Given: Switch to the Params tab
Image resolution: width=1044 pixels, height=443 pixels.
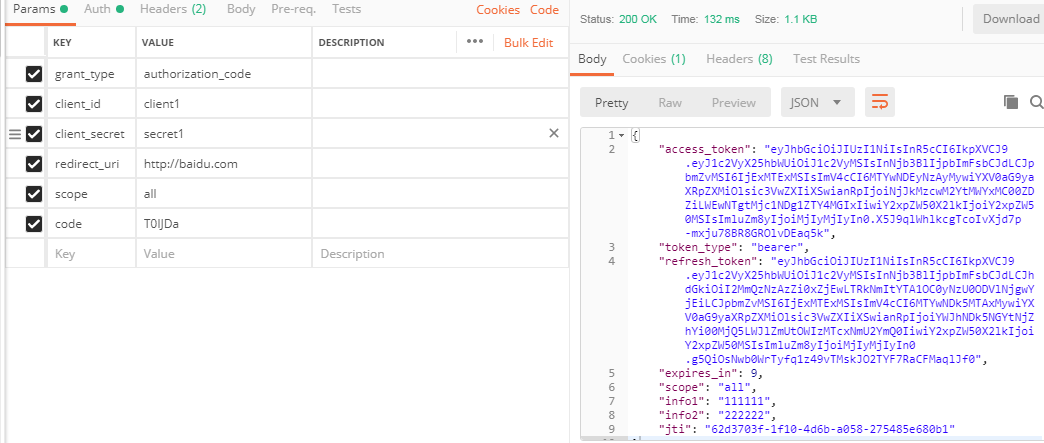Looking at the screenshot, I should coord(40,9).
